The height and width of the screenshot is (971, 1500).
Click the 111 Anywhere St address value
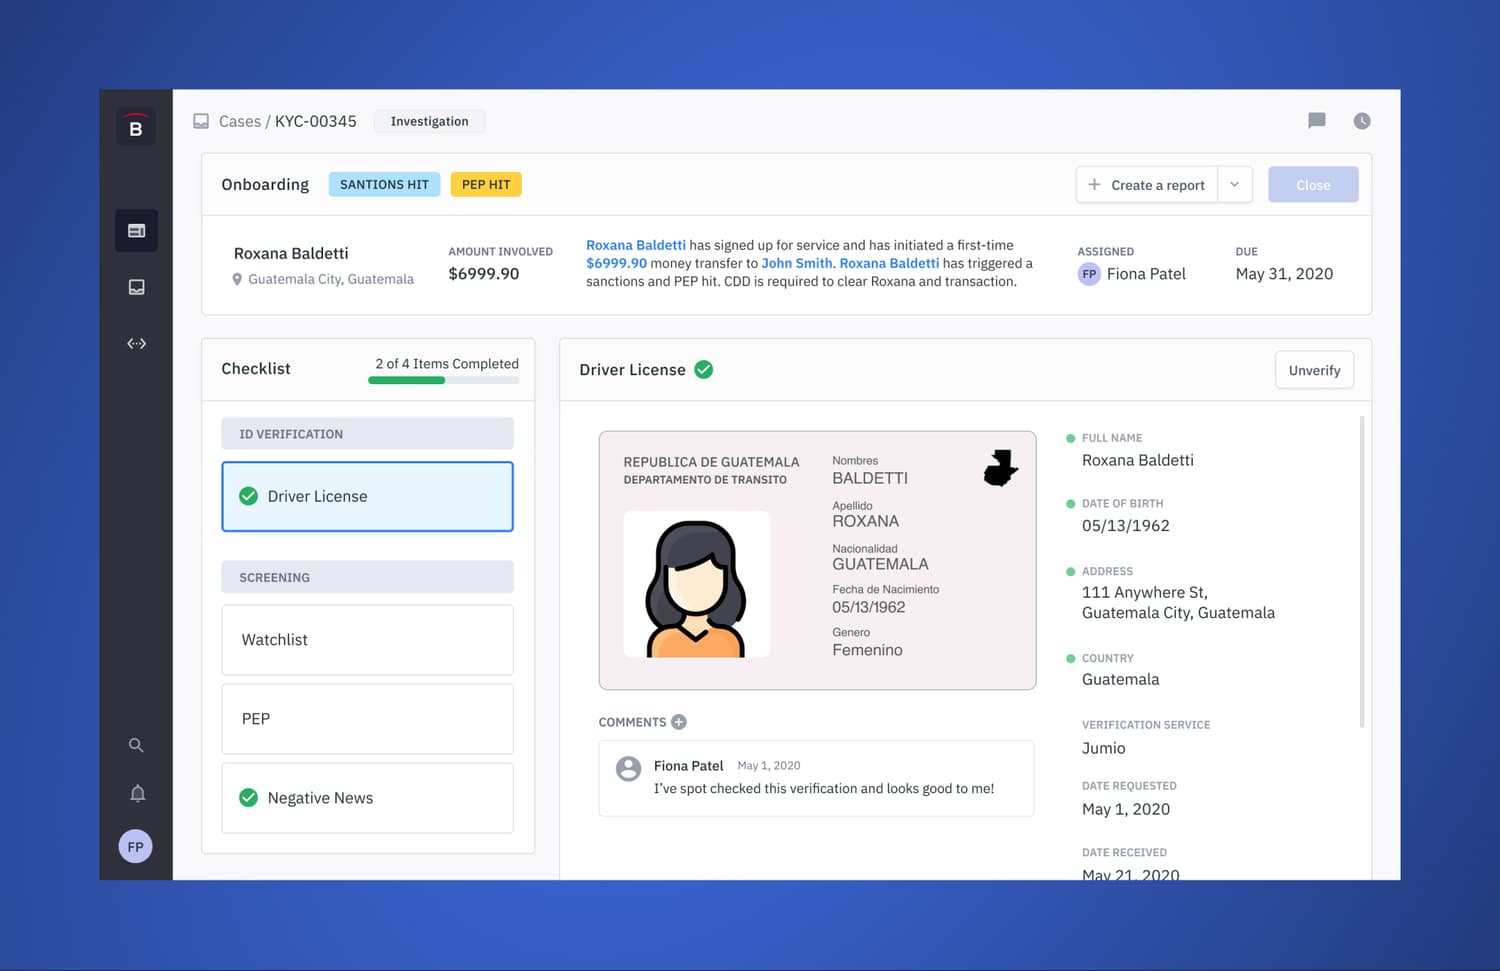click(1178, 603)
